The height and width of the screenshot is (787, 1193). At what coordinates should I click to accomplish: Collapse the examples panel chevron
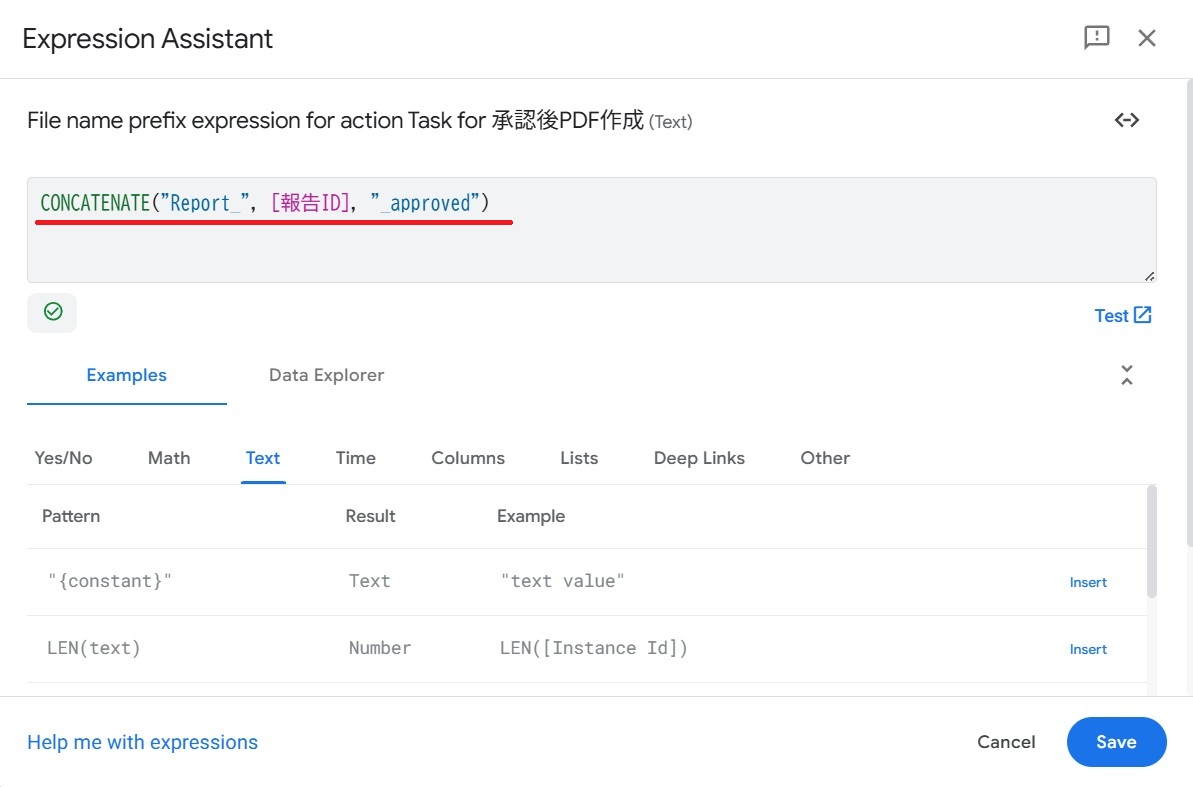[x=1127, y=376]
